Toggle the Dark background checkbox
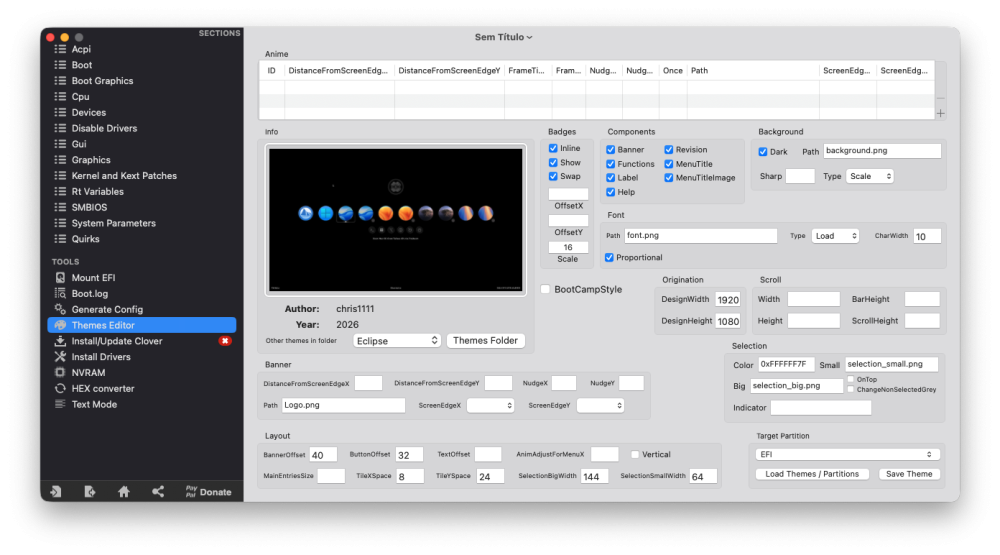 click(763, 152)
